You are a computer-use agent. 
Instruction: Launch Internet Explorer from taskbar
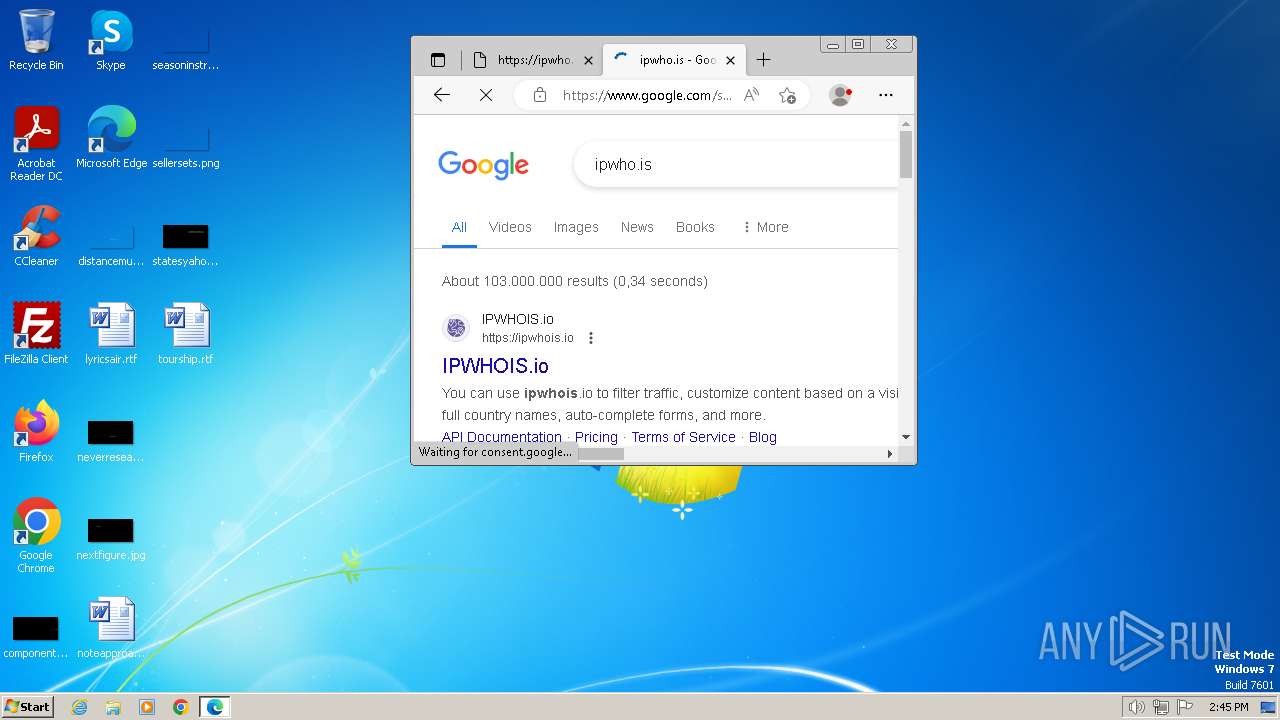(80, 707)
